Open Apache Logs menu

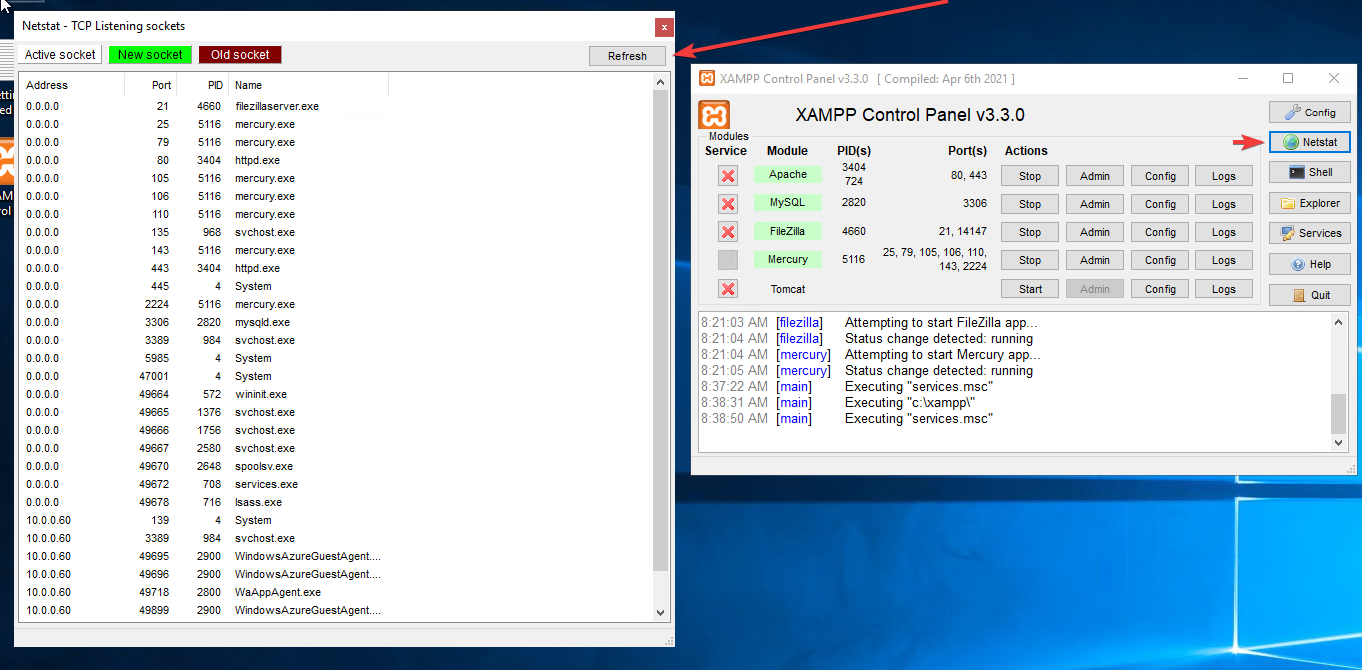[1224, 176]
